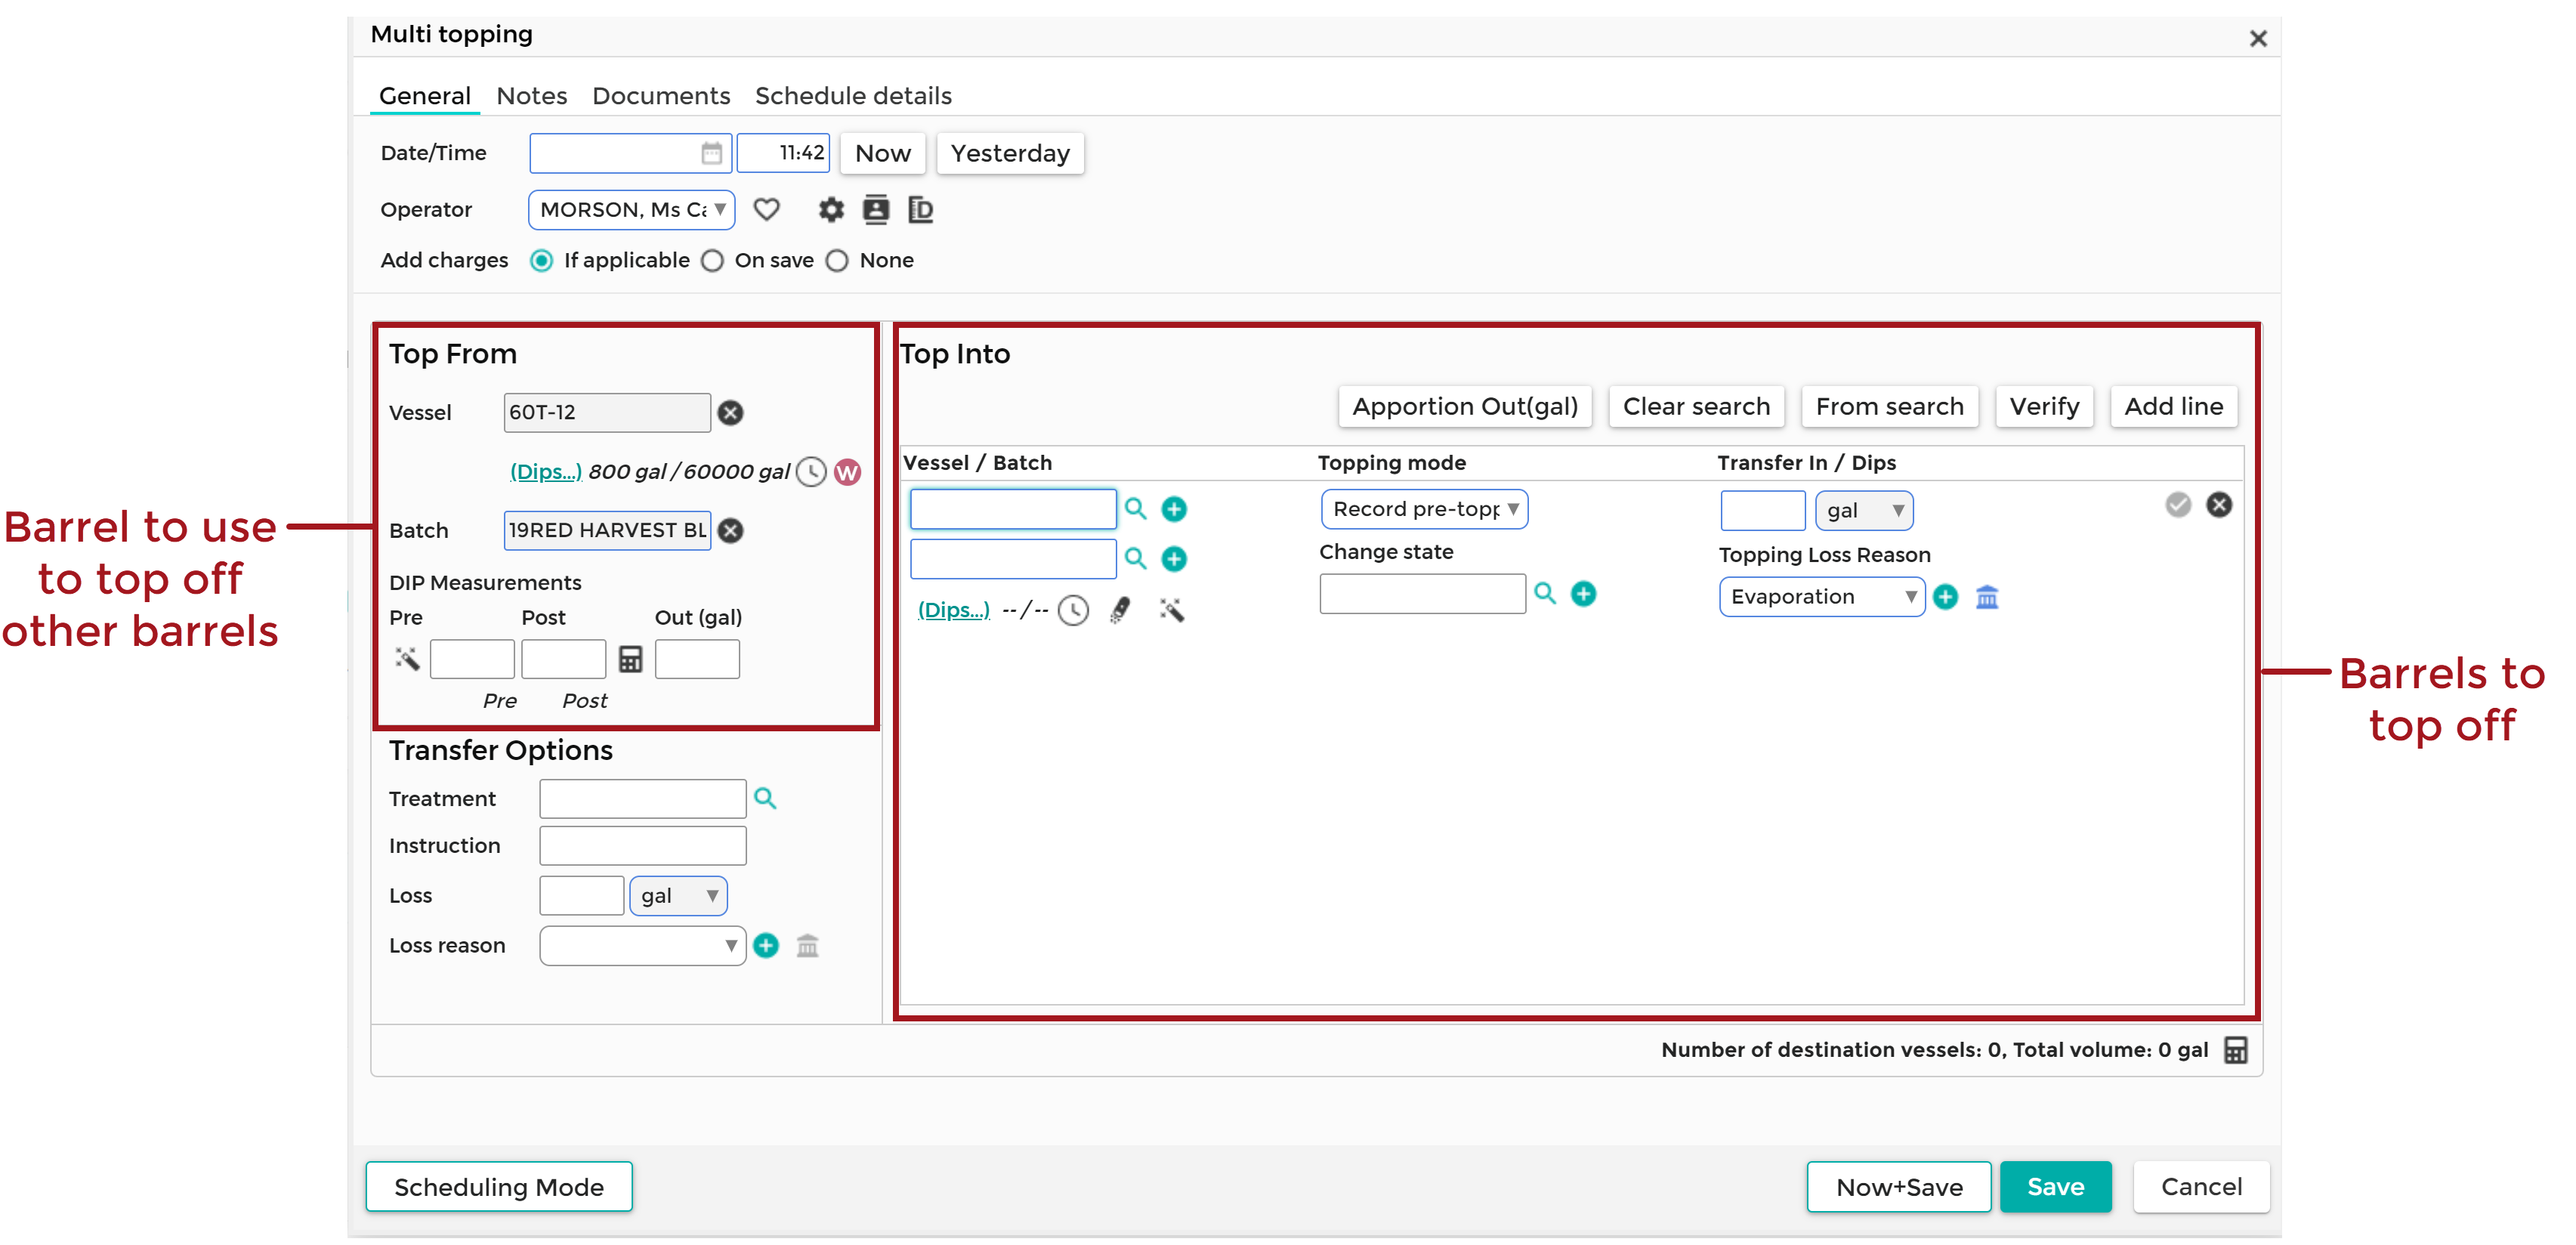Click the Now button
The width and height of the screenshot is (2576, 1245).
883,153
